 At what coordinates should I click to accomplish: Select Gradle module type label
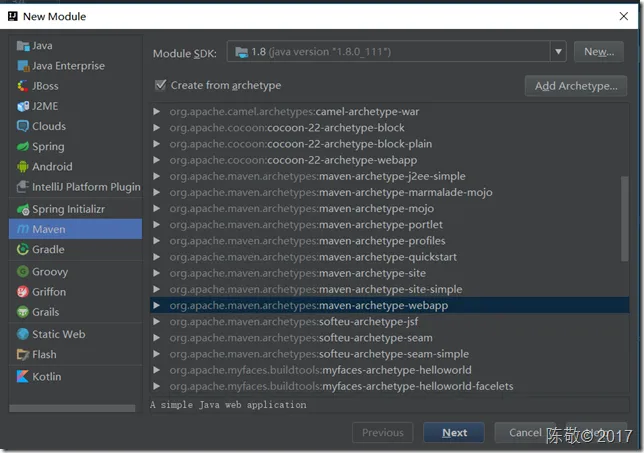pos(48,249)
